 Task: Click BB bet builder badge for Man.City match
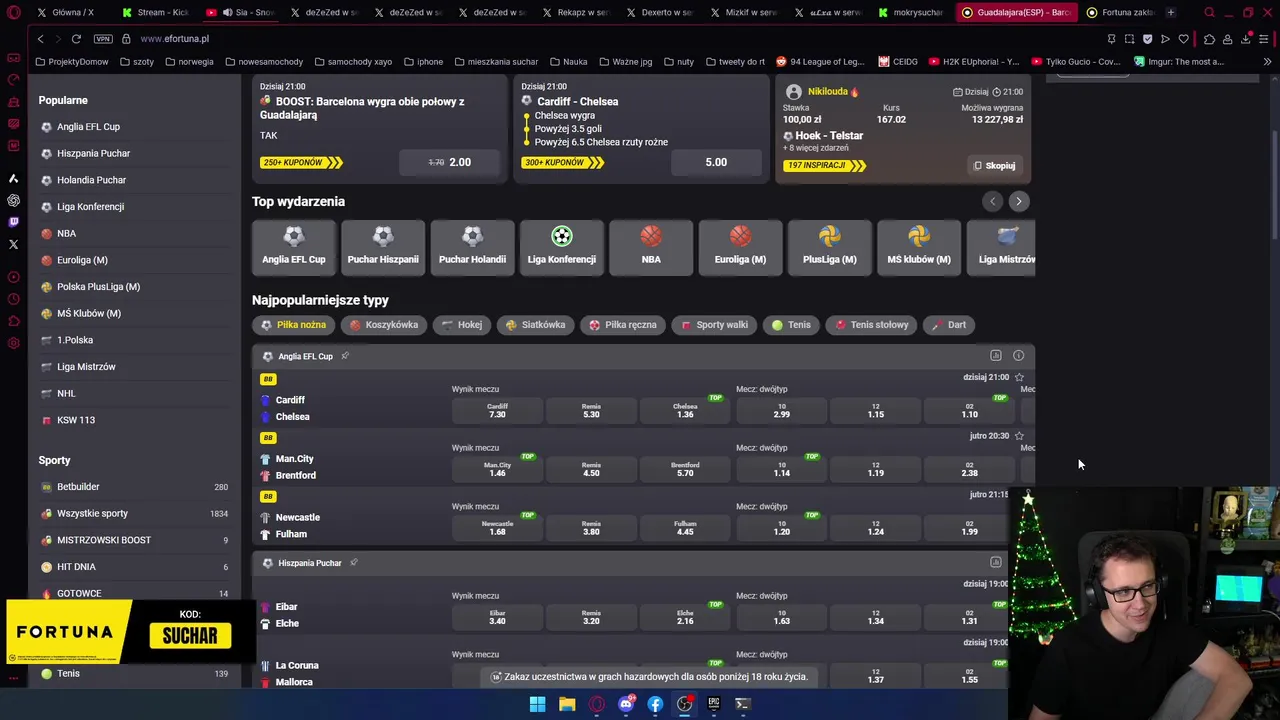tap(268, 438)
